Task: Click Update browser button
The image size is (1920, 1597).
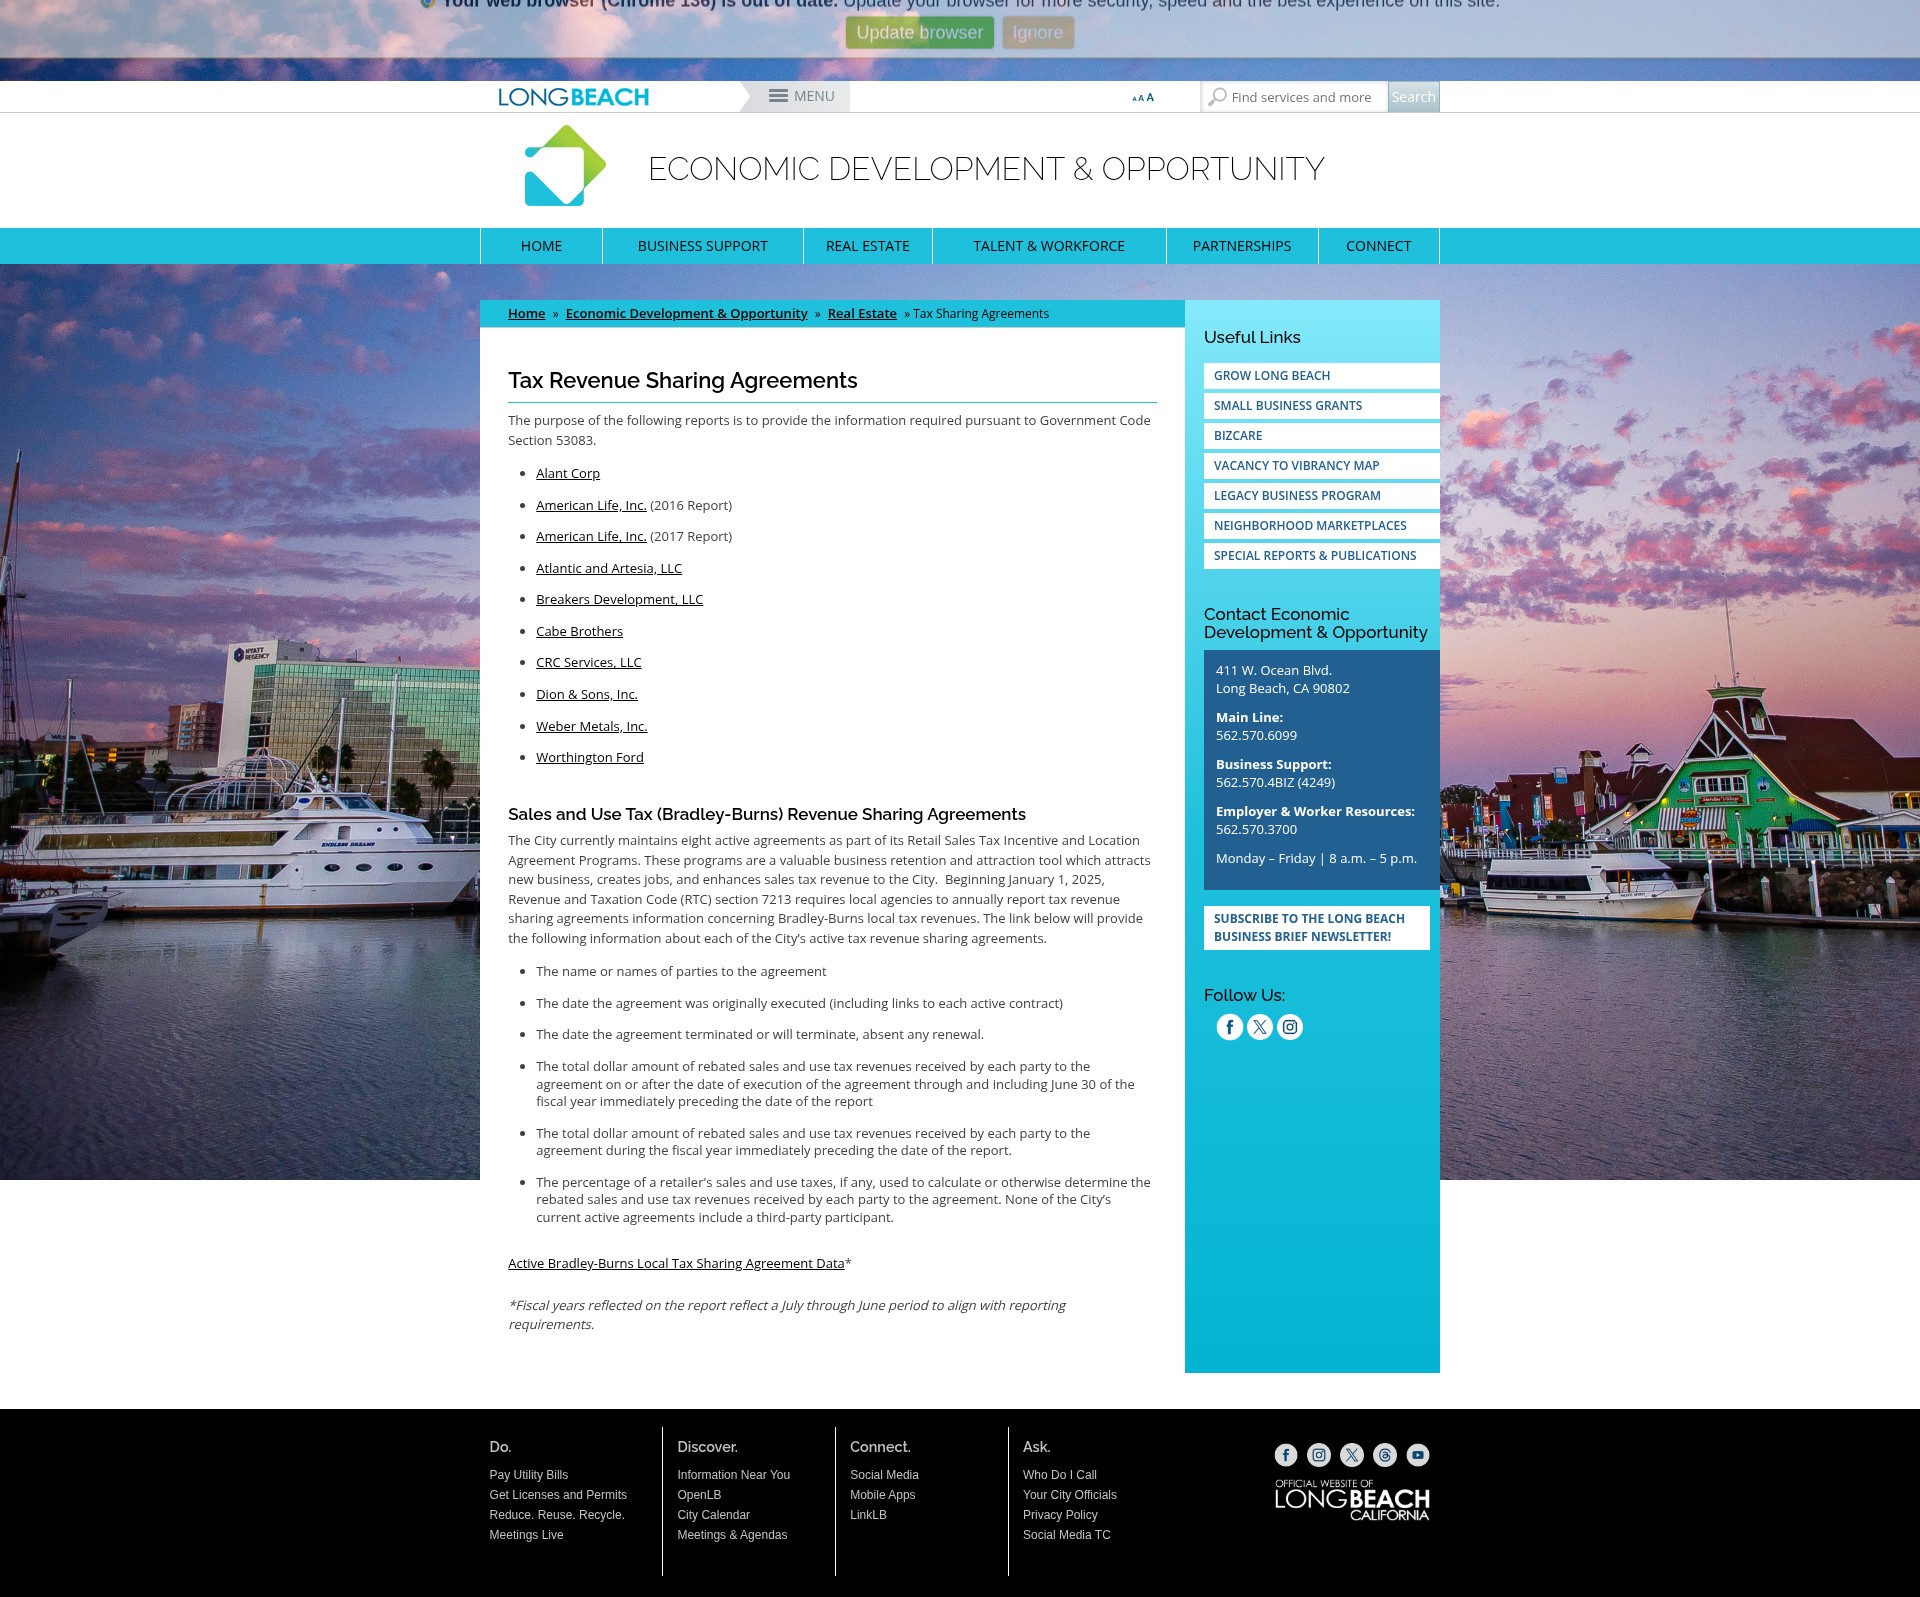Action: pyautogui.click(x=920, y=32)
